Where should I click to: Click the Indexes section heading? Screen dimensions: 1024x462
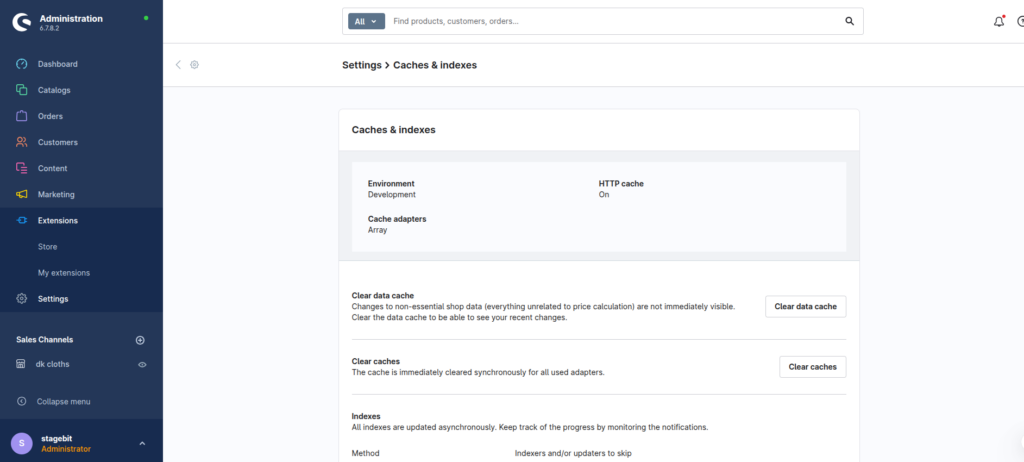click(366, 416)
